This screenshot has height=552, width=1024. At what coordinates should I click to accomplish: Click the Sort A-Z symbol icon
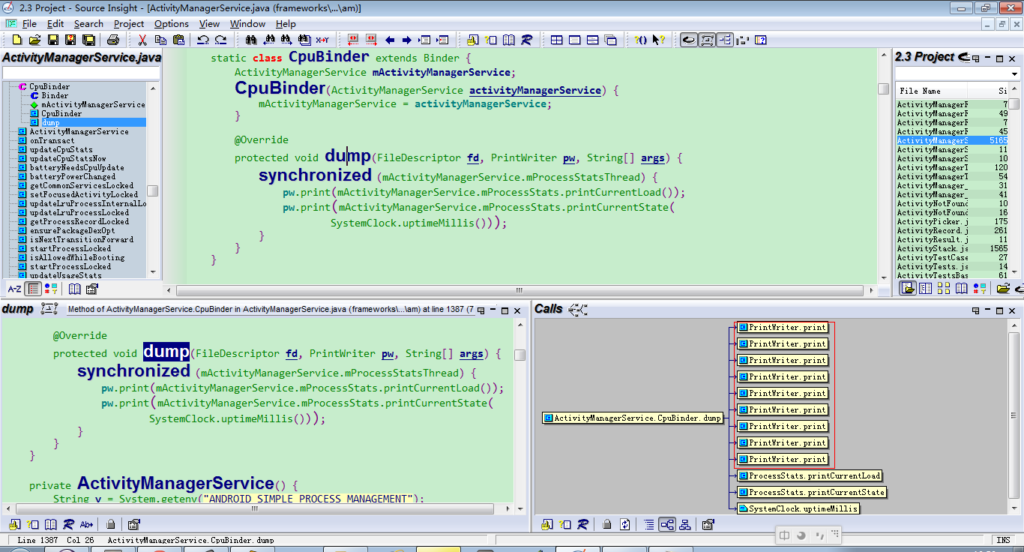click(x=14, y=289)
